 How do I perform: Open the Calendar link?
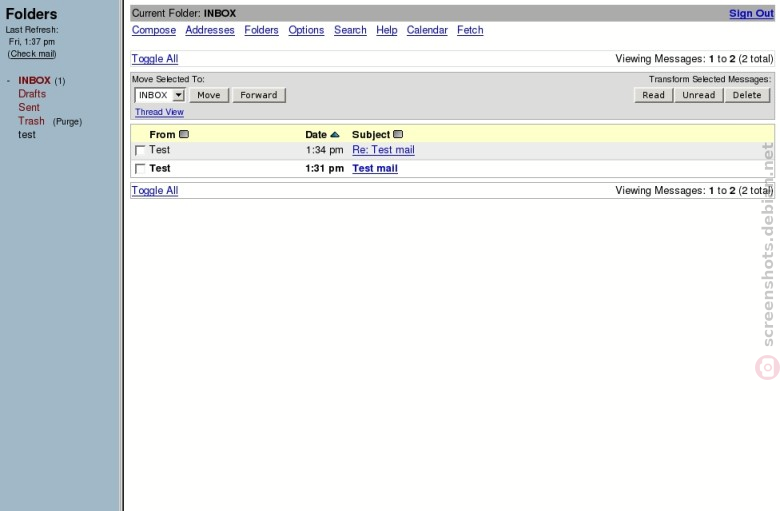(427, 30)
